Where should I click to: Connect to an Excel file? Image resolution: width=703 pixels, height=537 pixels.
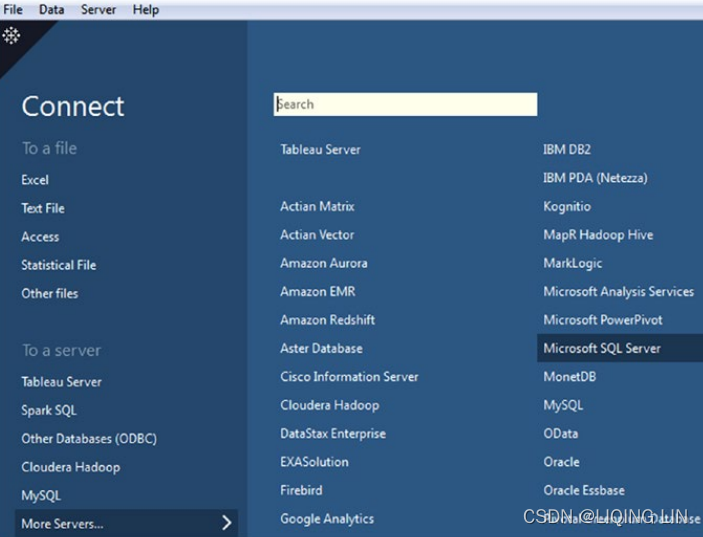tap(35, 180)
